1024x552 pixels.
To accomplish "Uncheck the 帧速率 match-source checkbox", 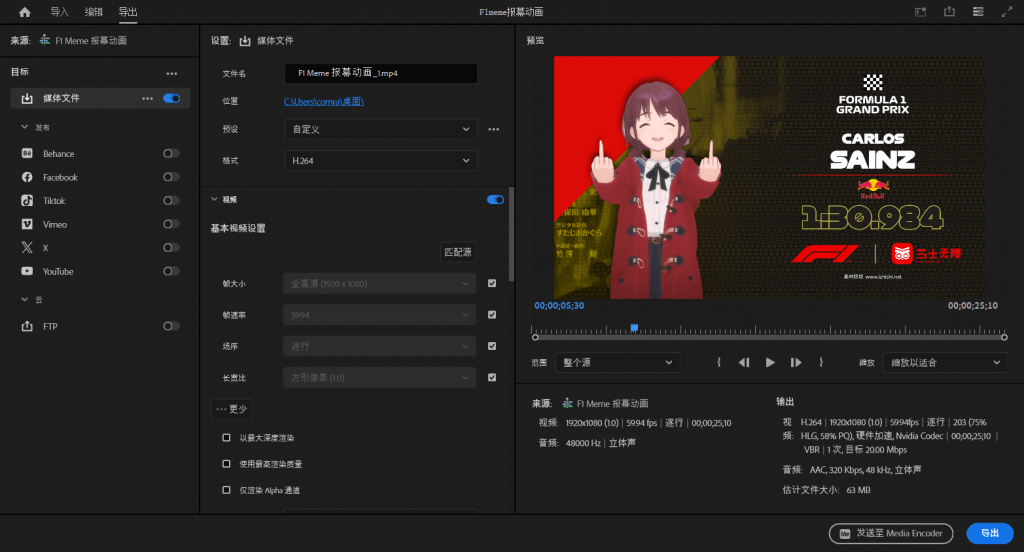I will [492, 315].
